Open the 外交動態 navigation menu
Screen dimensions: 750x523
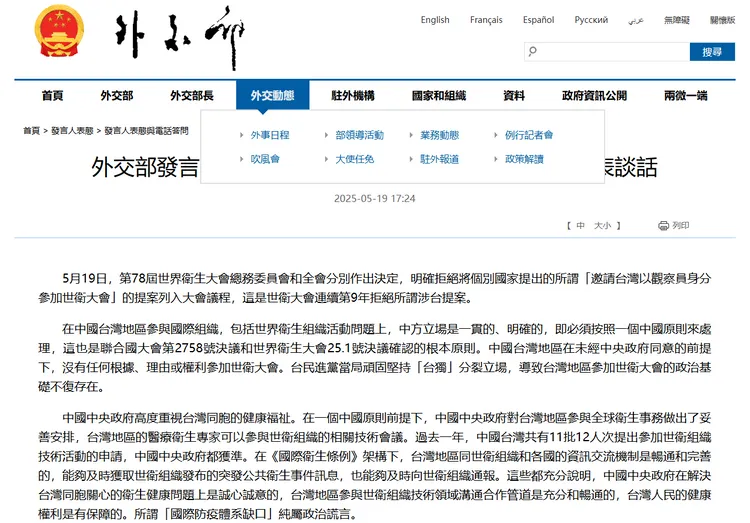[272, 95]
